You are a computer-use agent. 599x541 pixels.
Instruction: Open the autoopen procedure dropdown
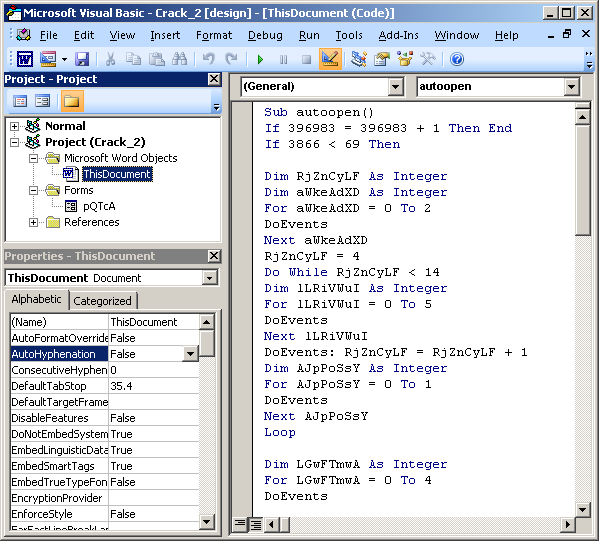(571, 87)
